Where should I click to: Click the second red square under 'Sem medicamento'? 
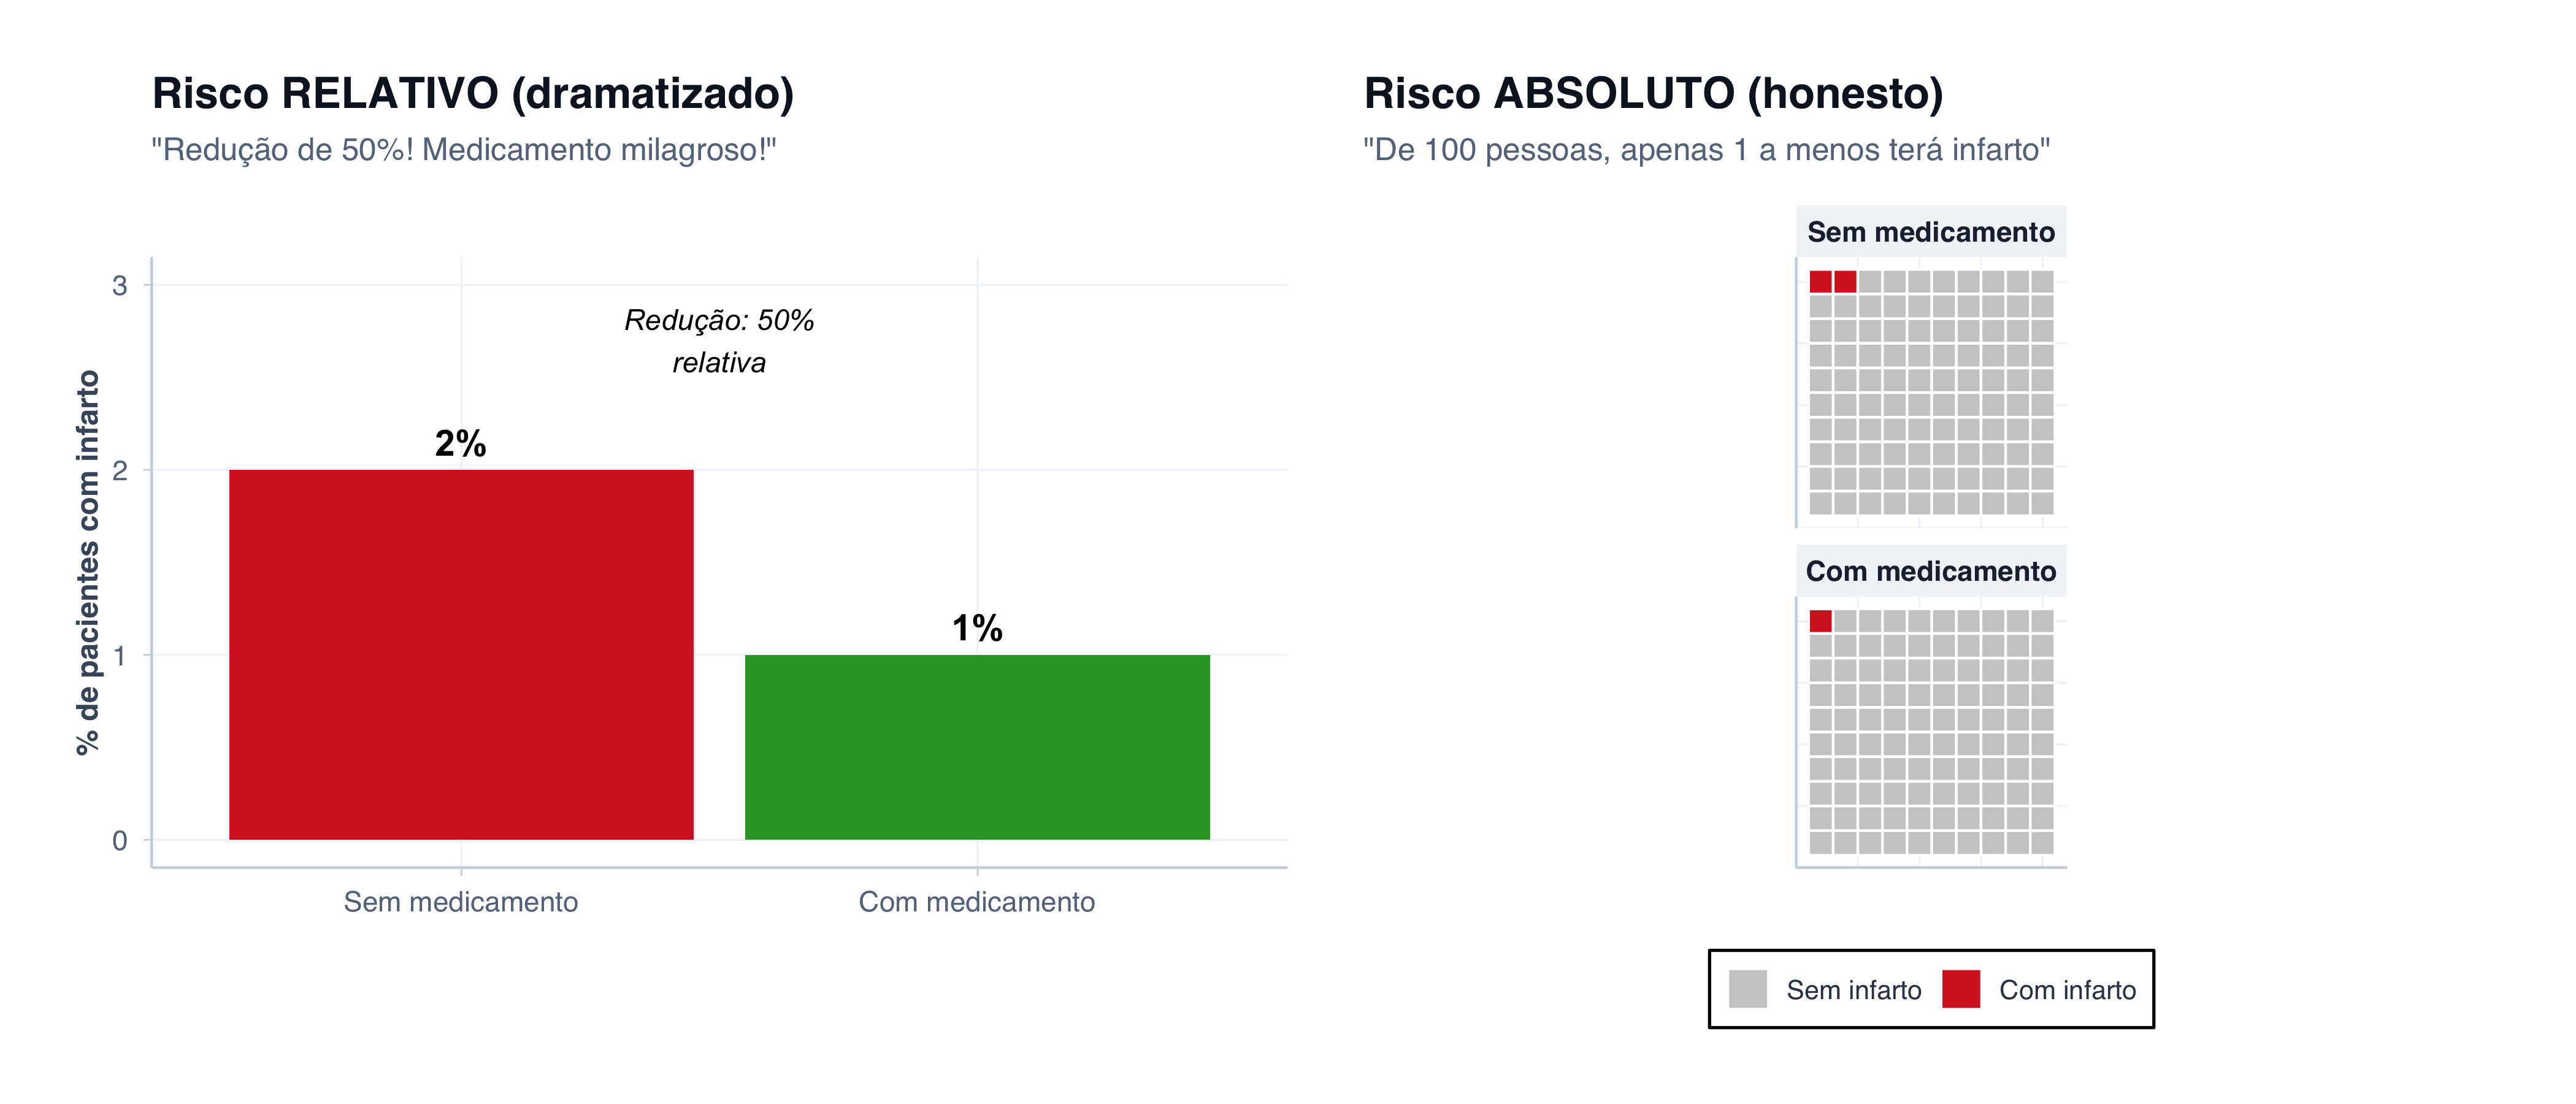[x=1845, y=282]
